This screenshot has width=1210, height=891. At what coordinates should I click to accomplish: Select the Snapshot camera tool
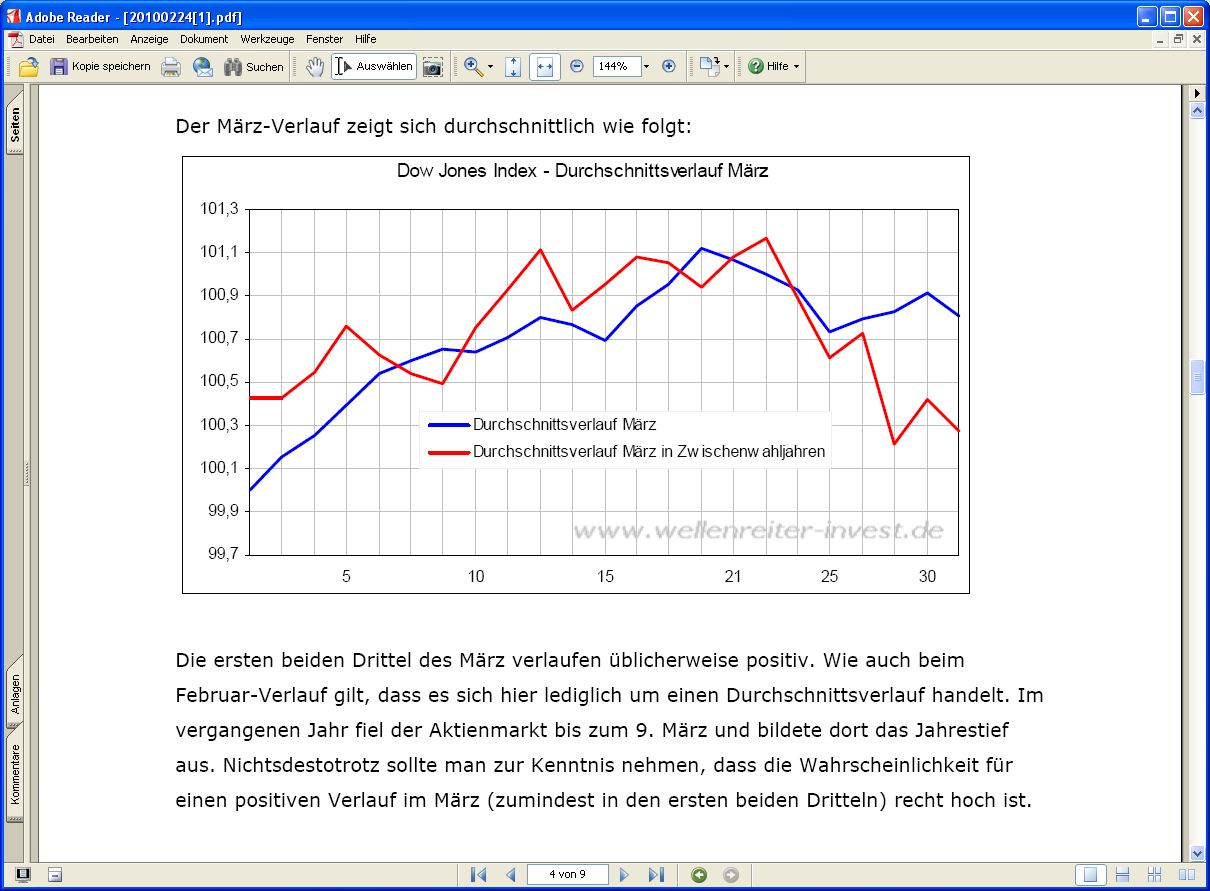click(433, 67)
